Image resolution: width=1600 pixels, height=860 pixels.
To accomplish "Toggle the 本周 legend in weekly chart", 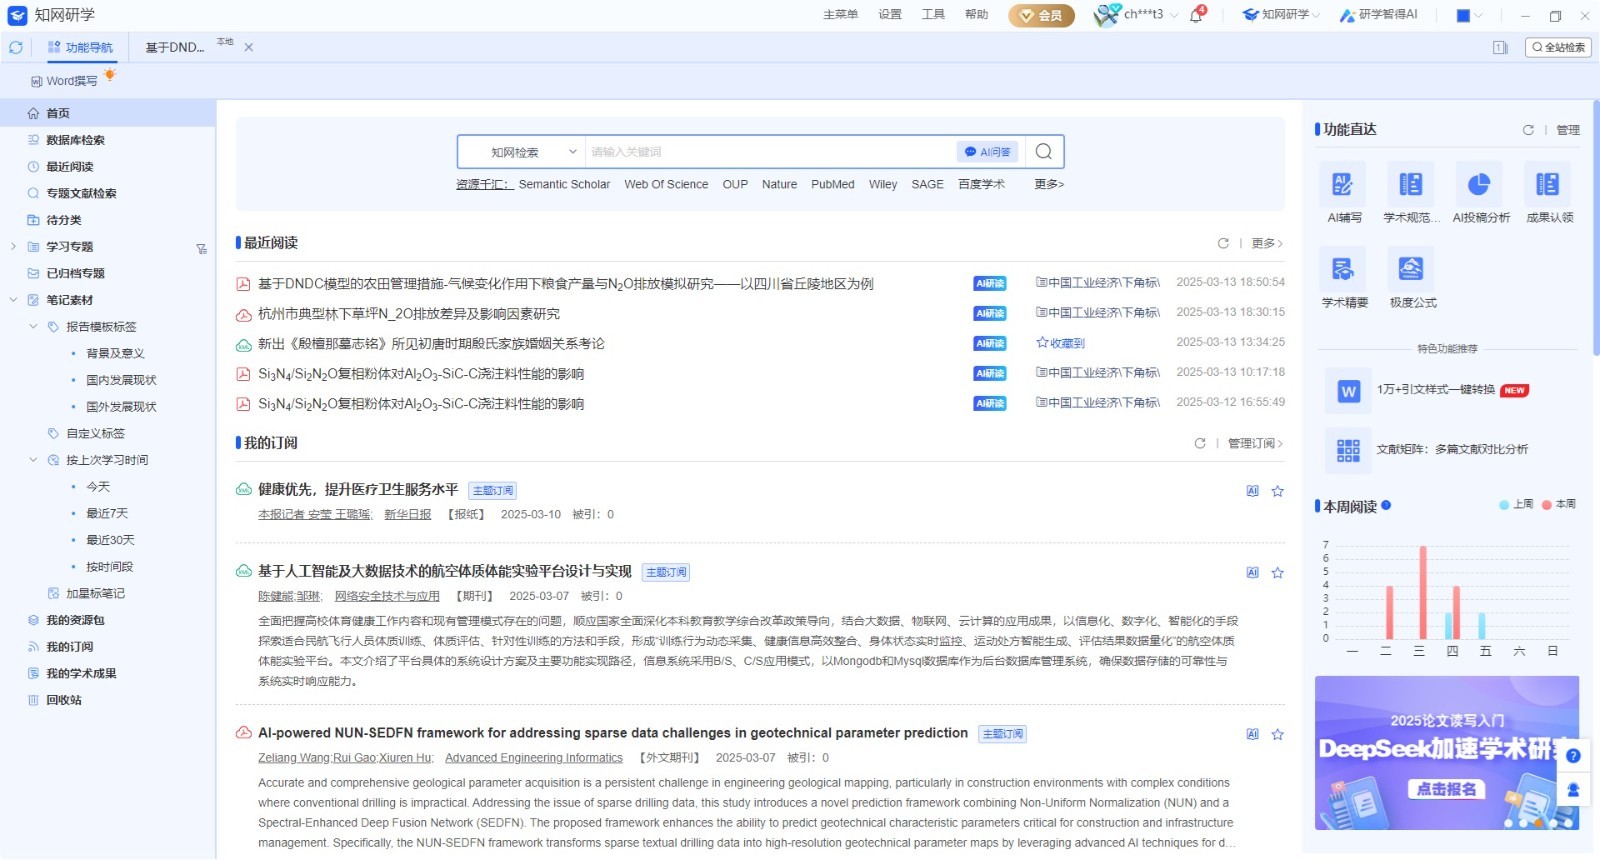I will 1559,505.
